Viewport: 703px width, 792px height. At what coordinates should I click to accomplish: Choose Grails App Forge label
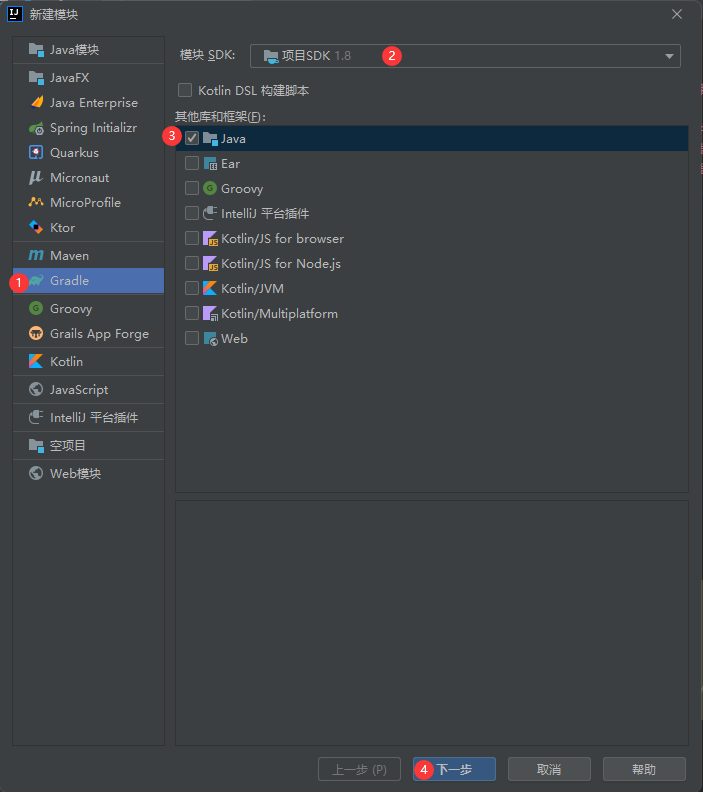(x=99, y=334)
